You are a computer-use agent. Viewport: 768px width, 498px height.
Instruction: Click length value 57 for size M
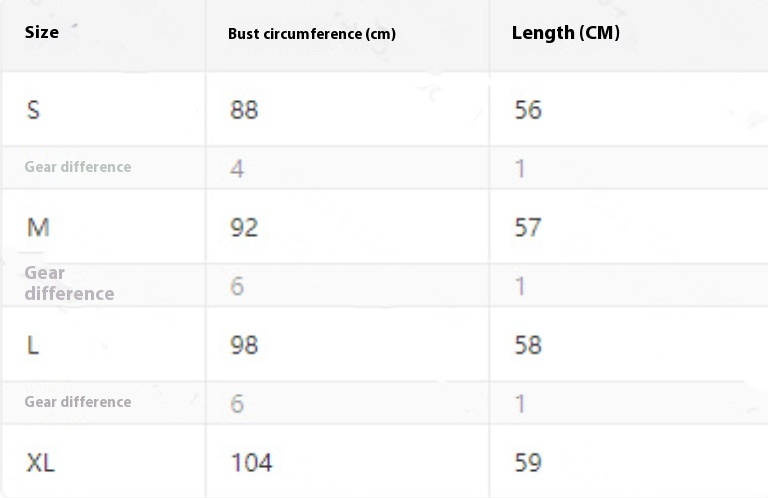pyautogui.click(x=528, y=227)
